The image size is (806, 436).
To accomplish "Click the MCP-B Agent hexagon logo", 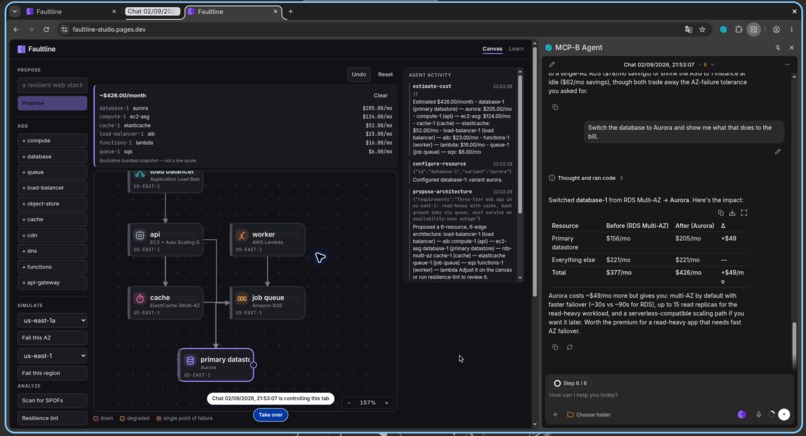I will [548, 48].
